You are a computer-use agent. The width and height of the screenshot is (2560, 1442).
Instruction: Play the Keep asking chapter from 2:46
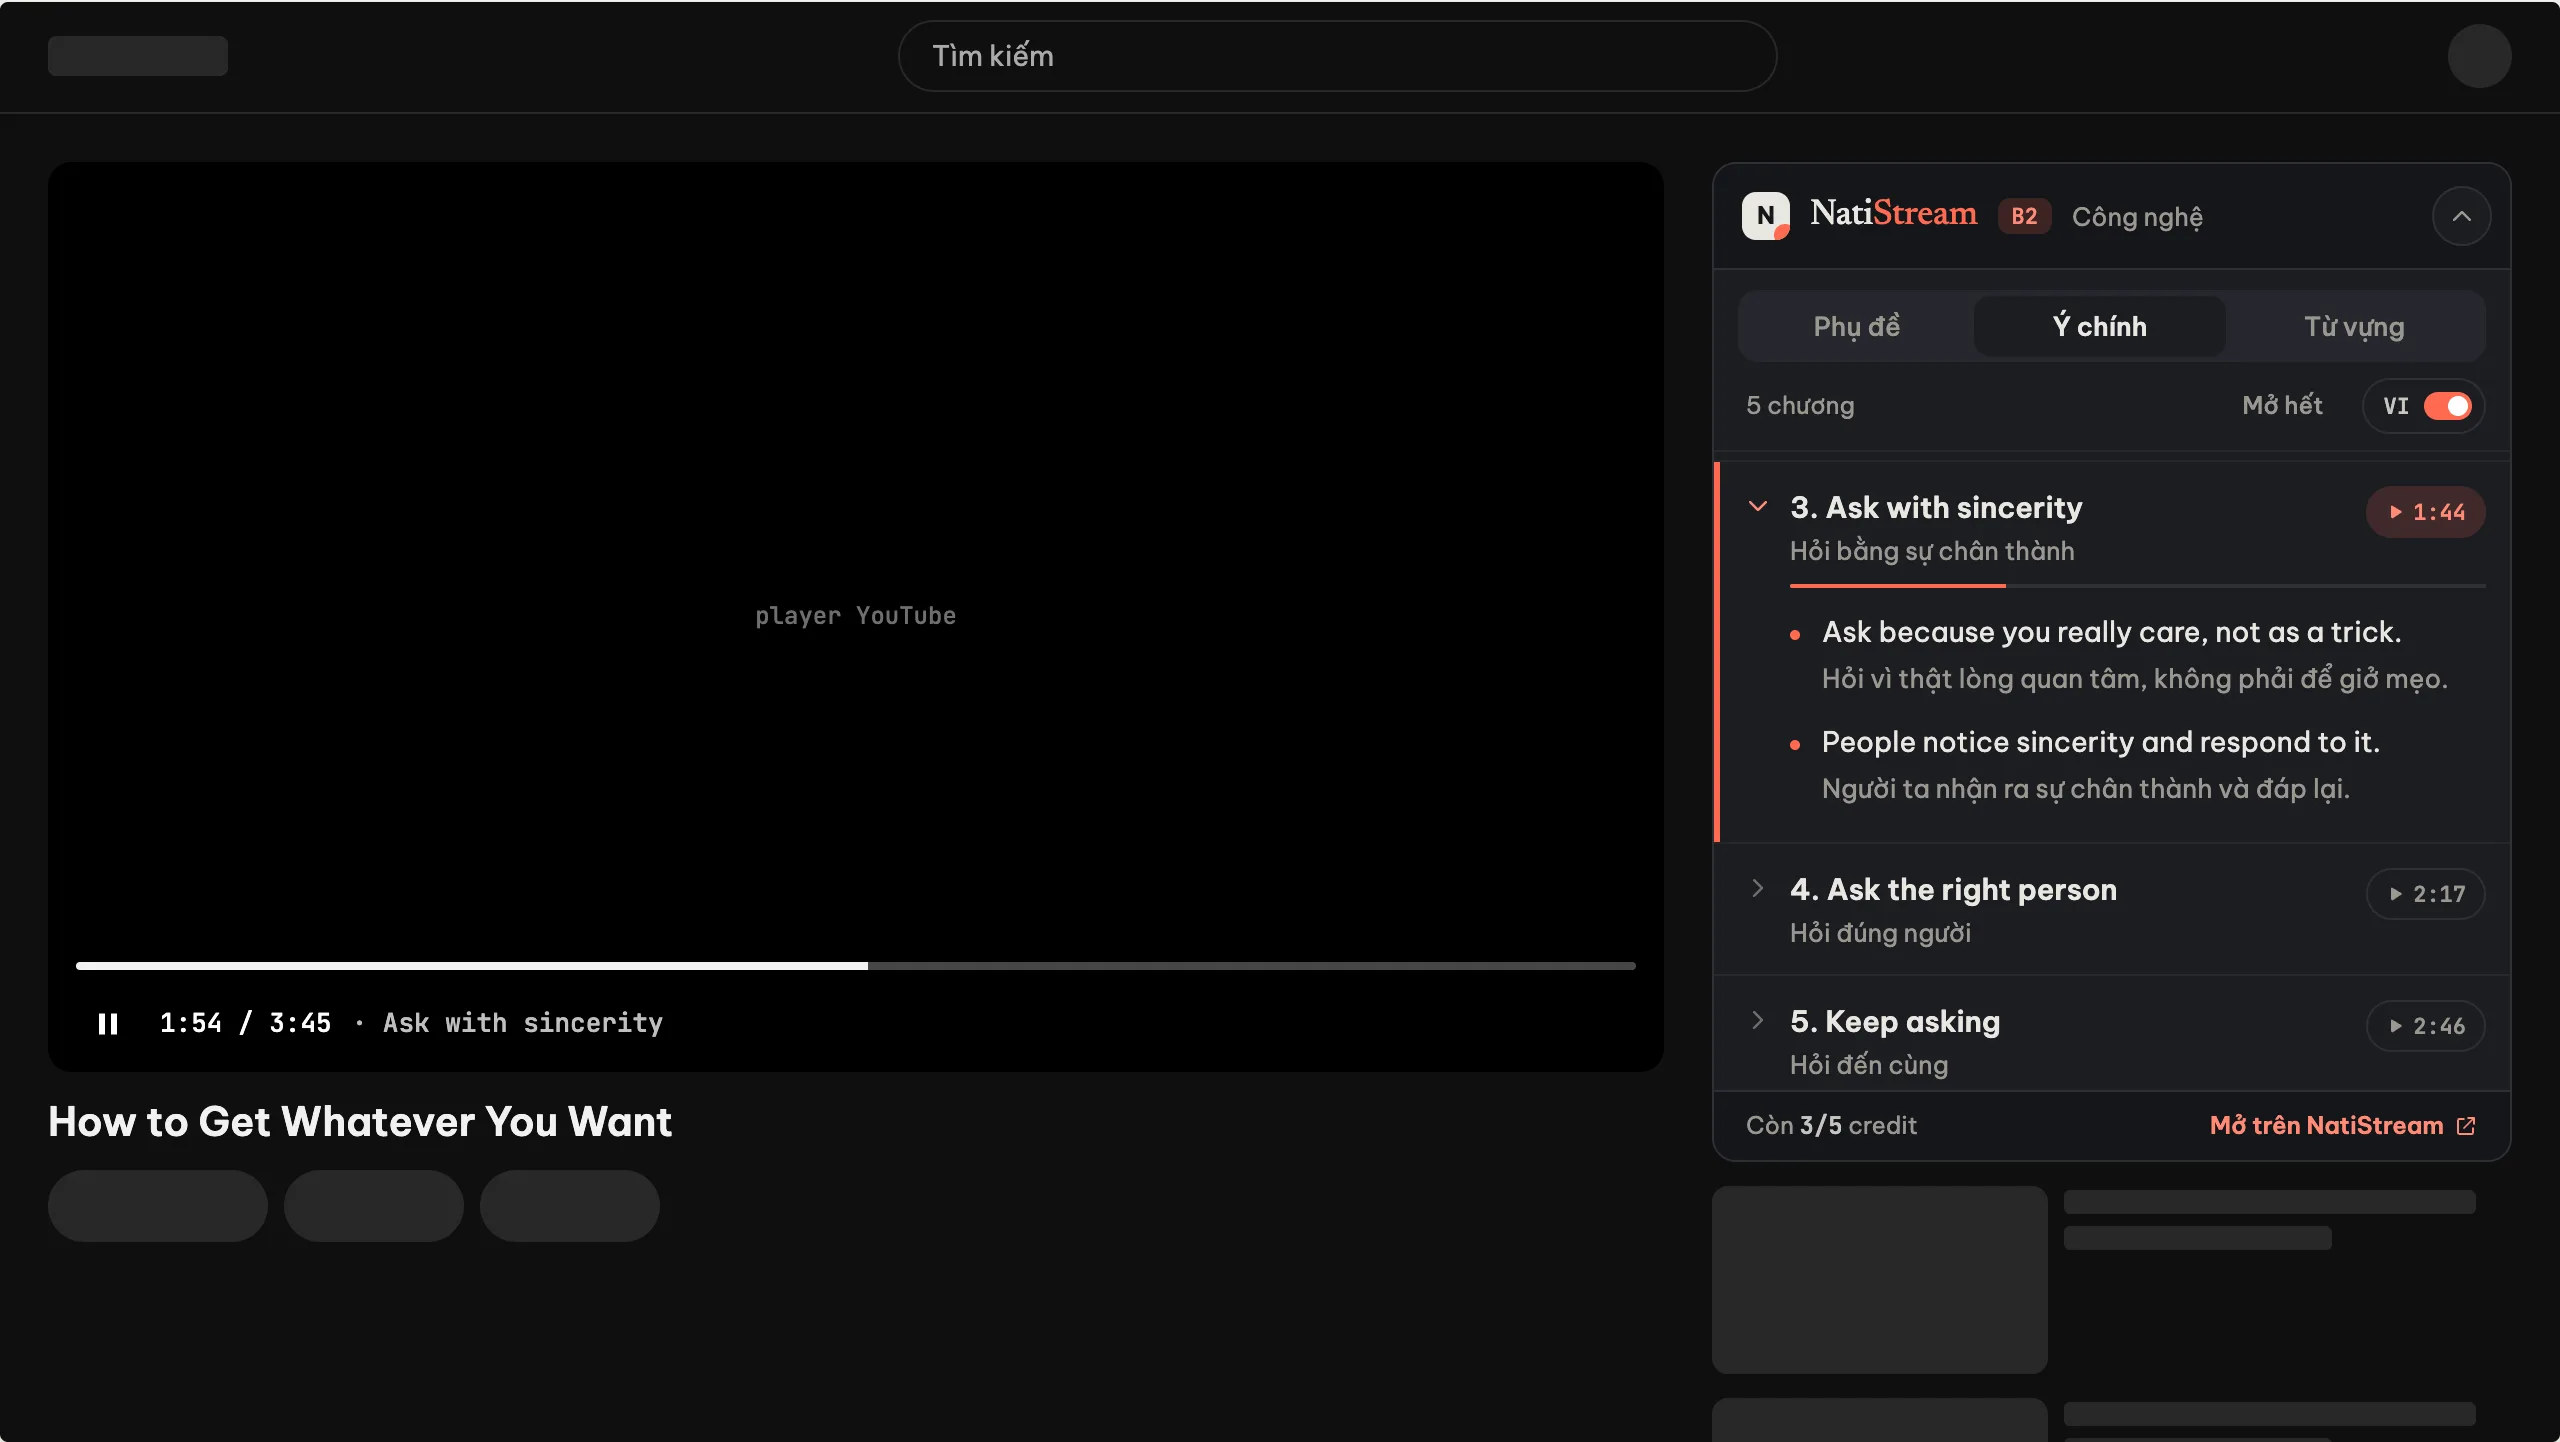(2426, 1026)
